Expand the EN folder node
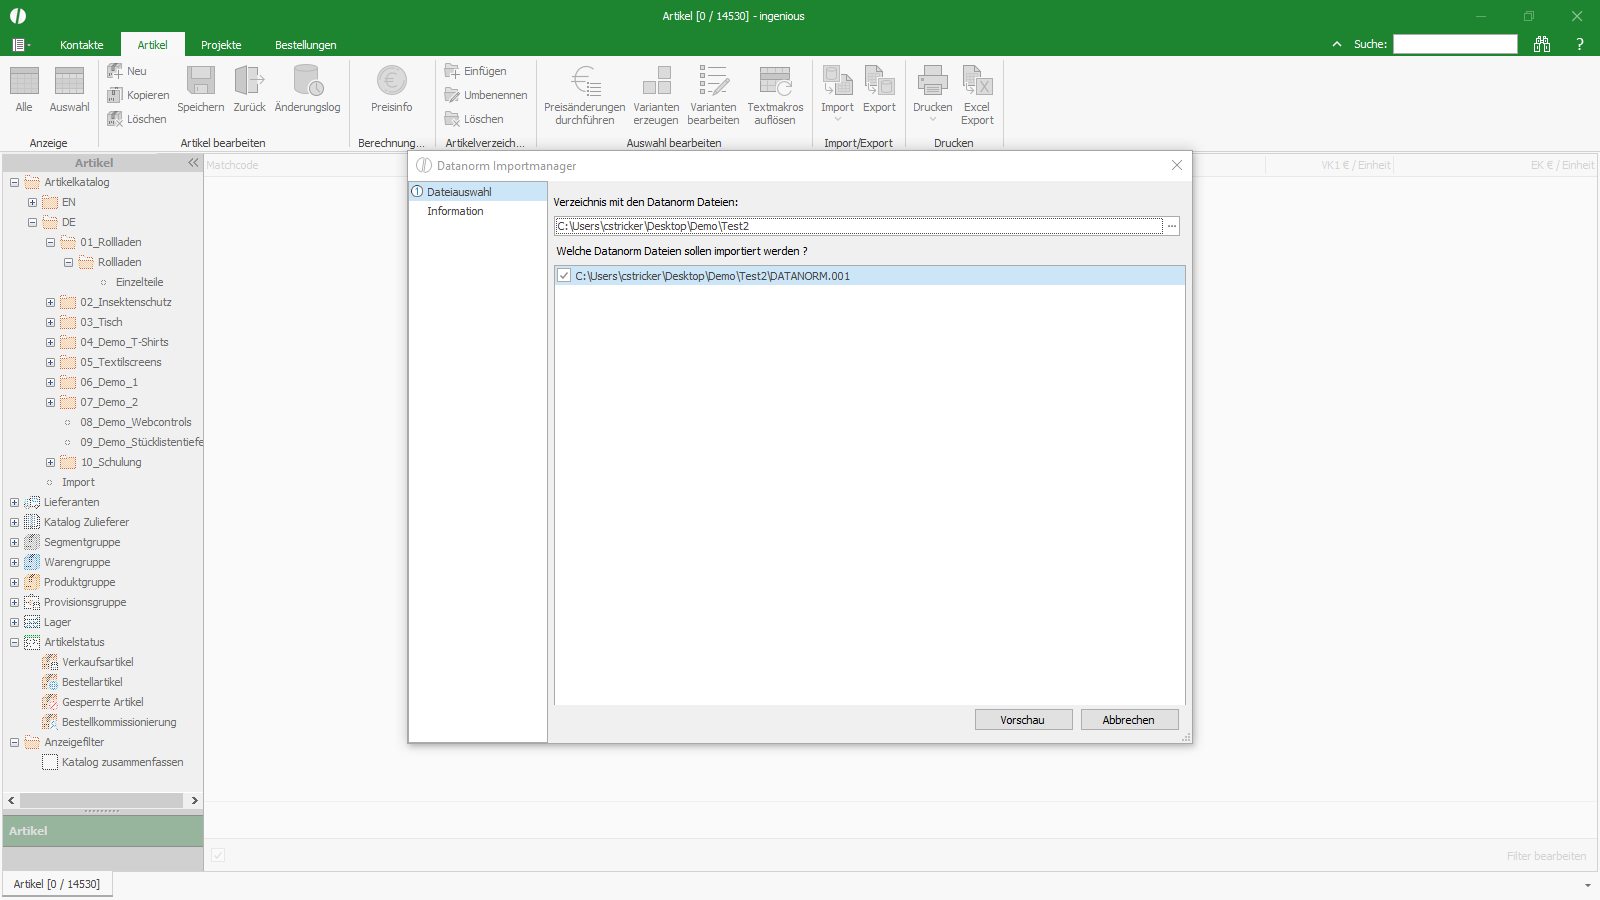 tap(32, 202)
